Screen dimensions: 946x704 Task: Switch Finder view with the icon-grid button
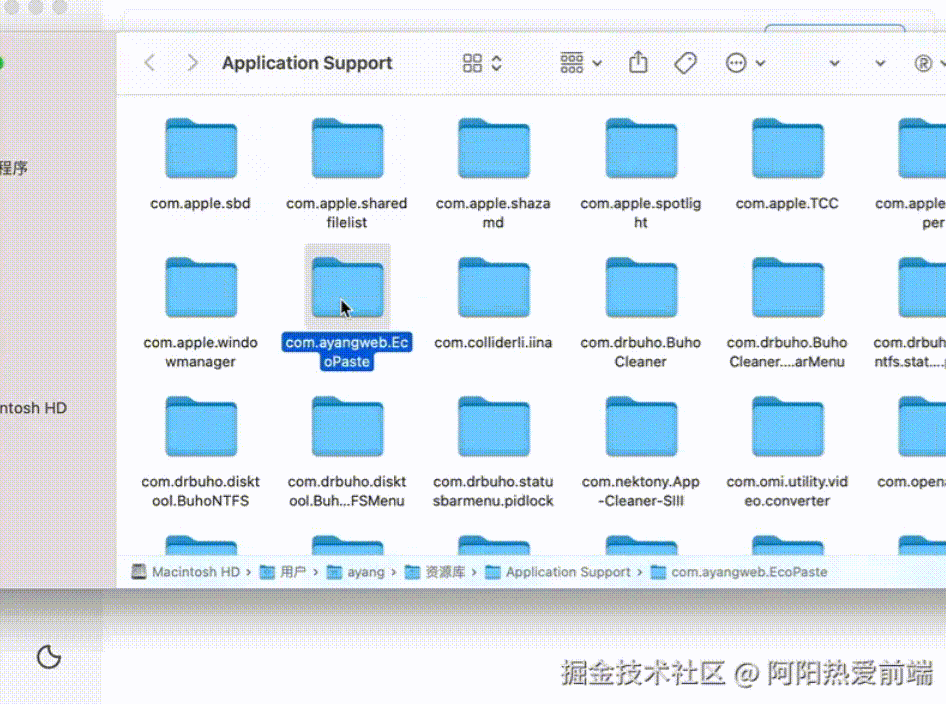tap(481, 63)
